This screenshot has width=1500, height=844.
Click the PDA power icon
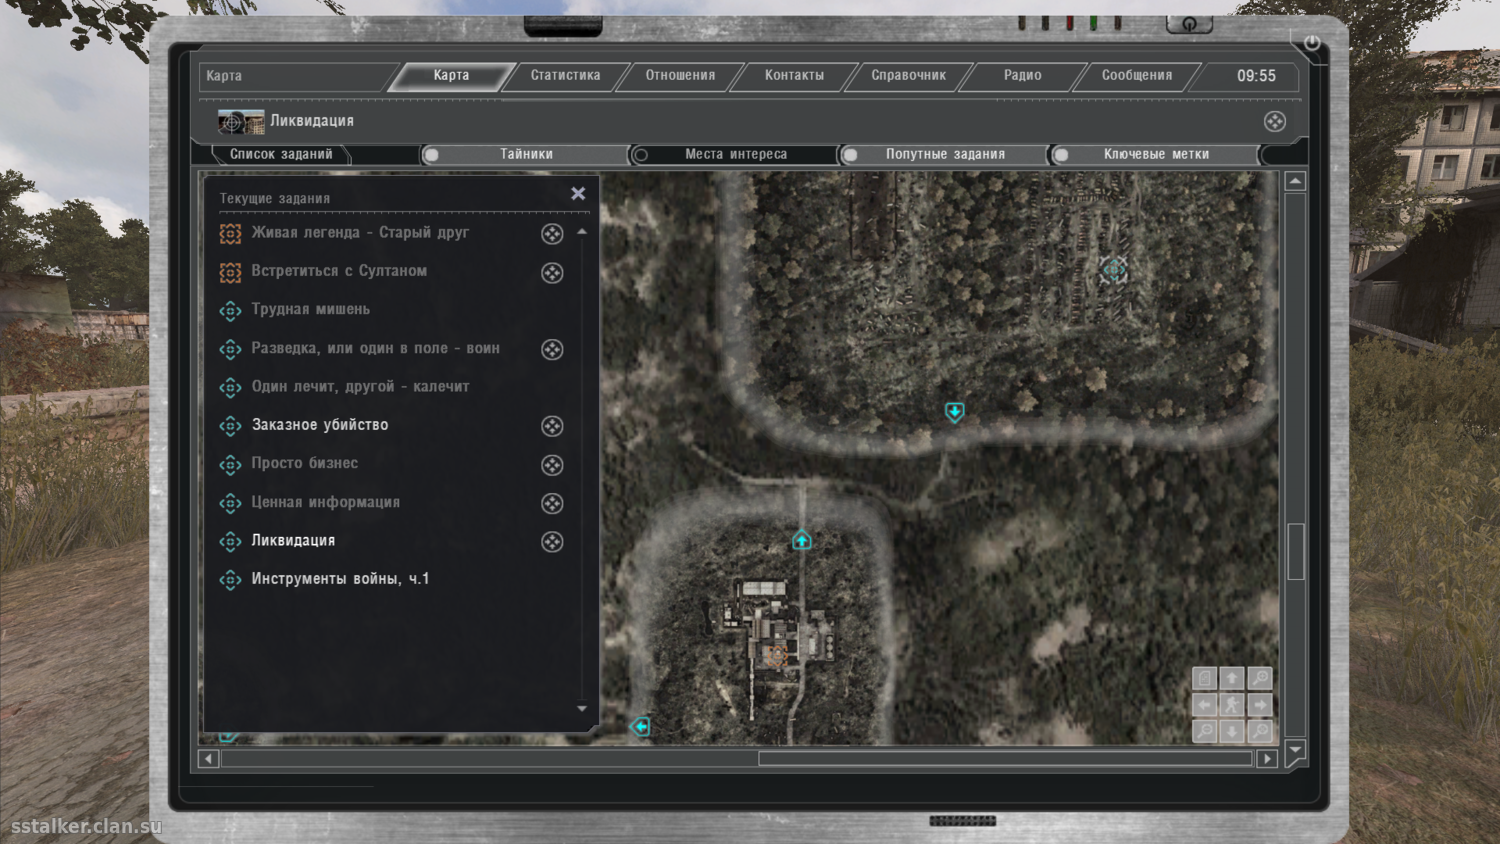1312,43
